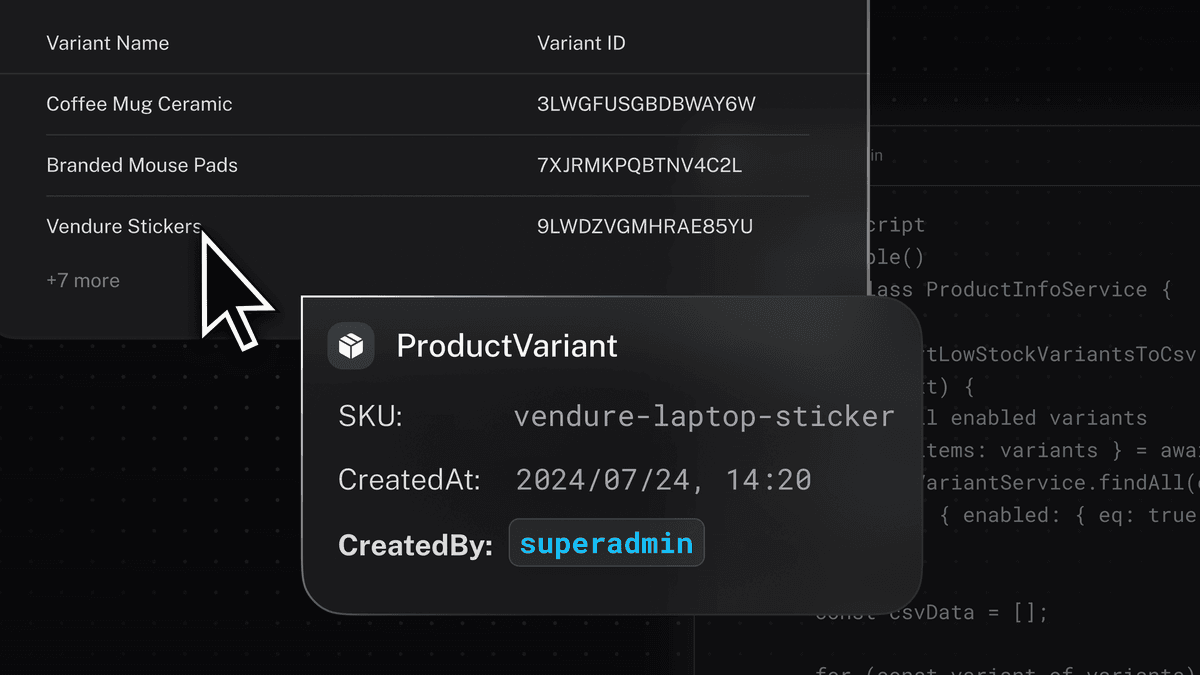The height and width of the screenshot is (675, 1200).
Task: Click the CreatedAt label
Action: (409, 480)
